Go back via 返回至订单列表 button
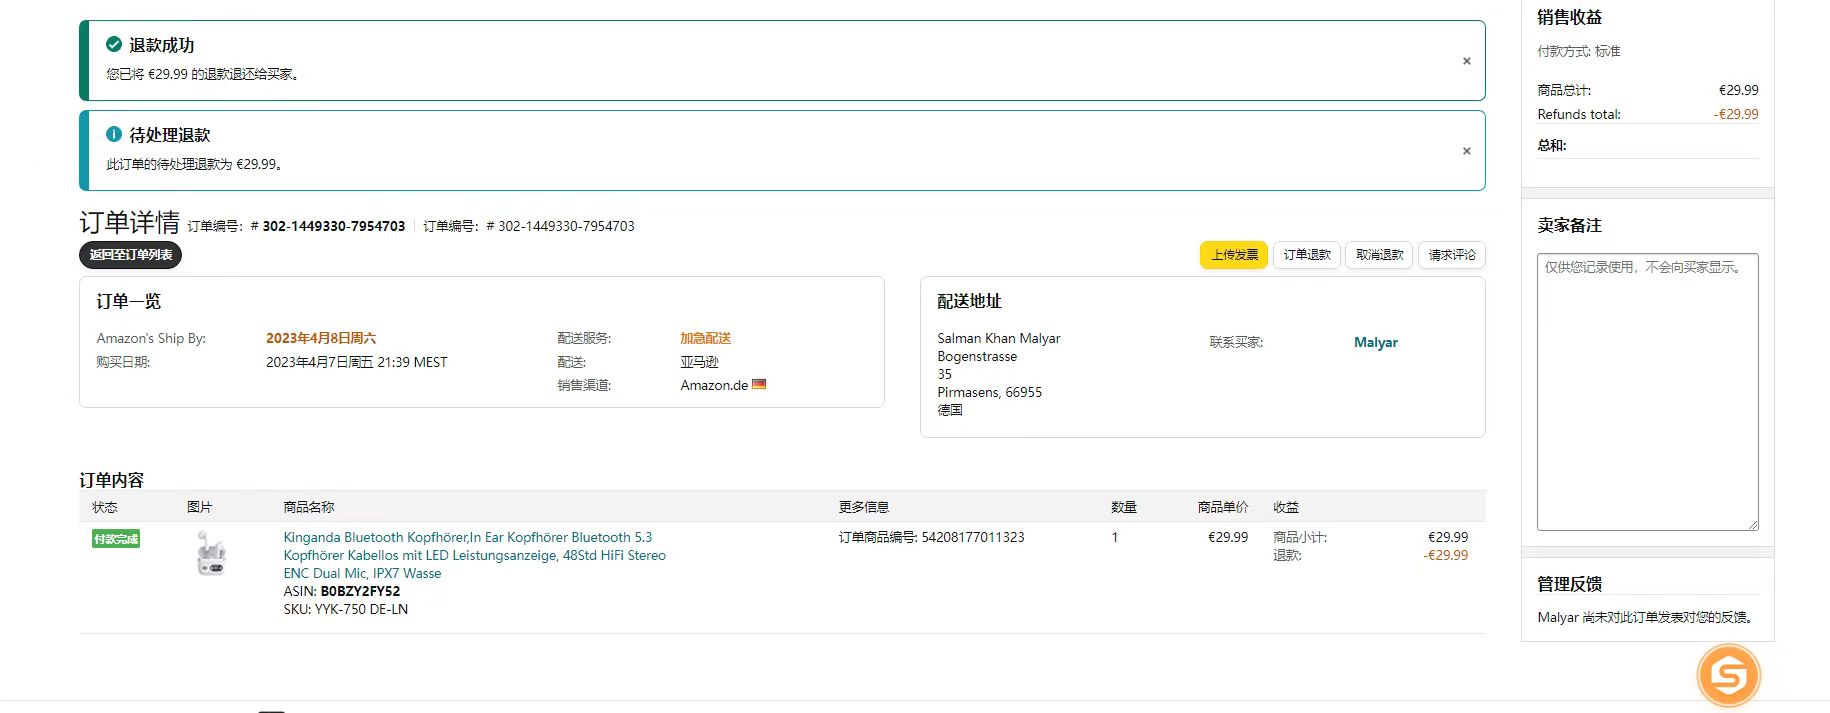The height and width of the screenshot is (713, 1830). (130, 255)
